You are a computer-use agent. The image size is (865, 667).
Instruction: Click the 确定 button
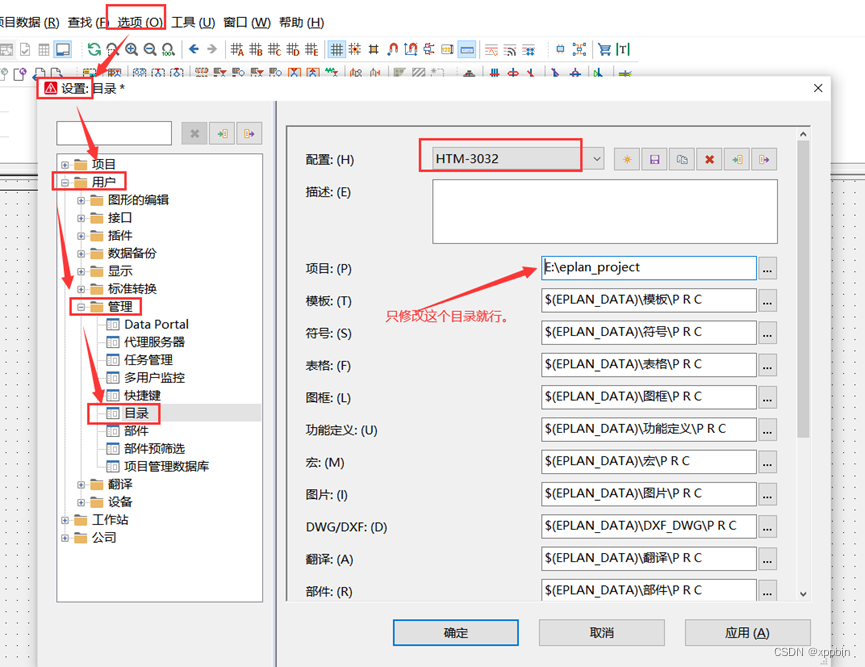pos(455,633)
